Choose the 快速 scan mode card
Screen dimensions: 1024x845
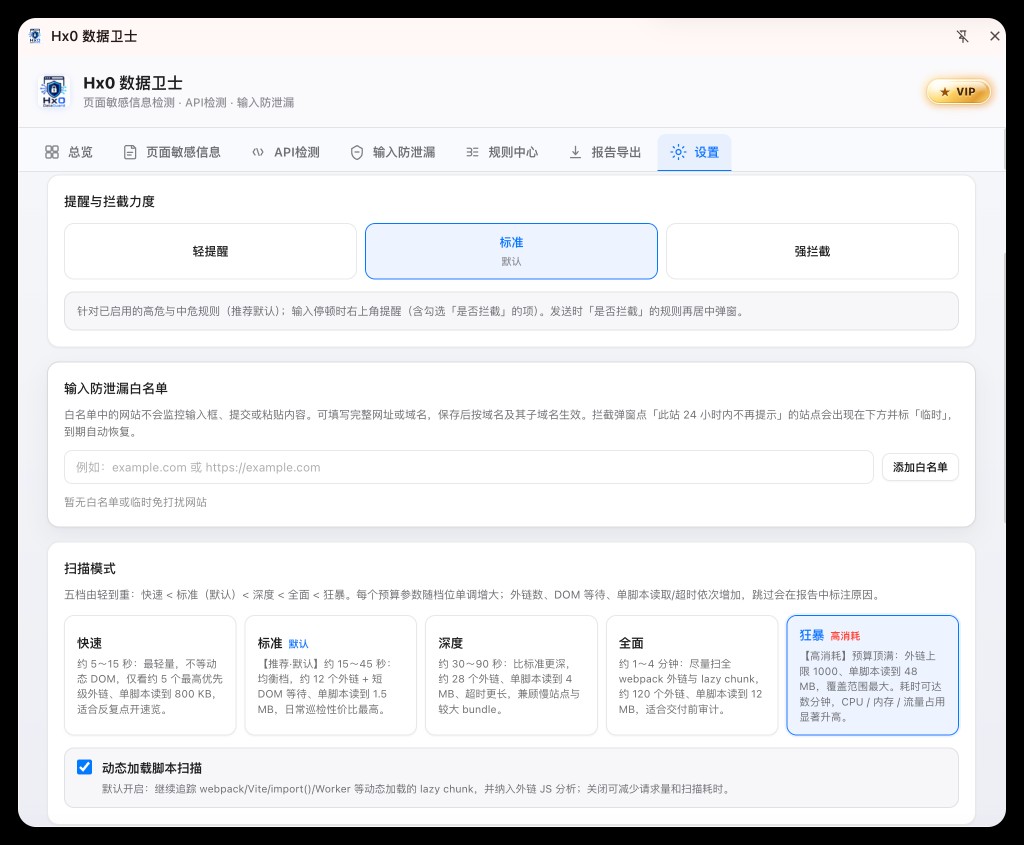coord(150,675)
